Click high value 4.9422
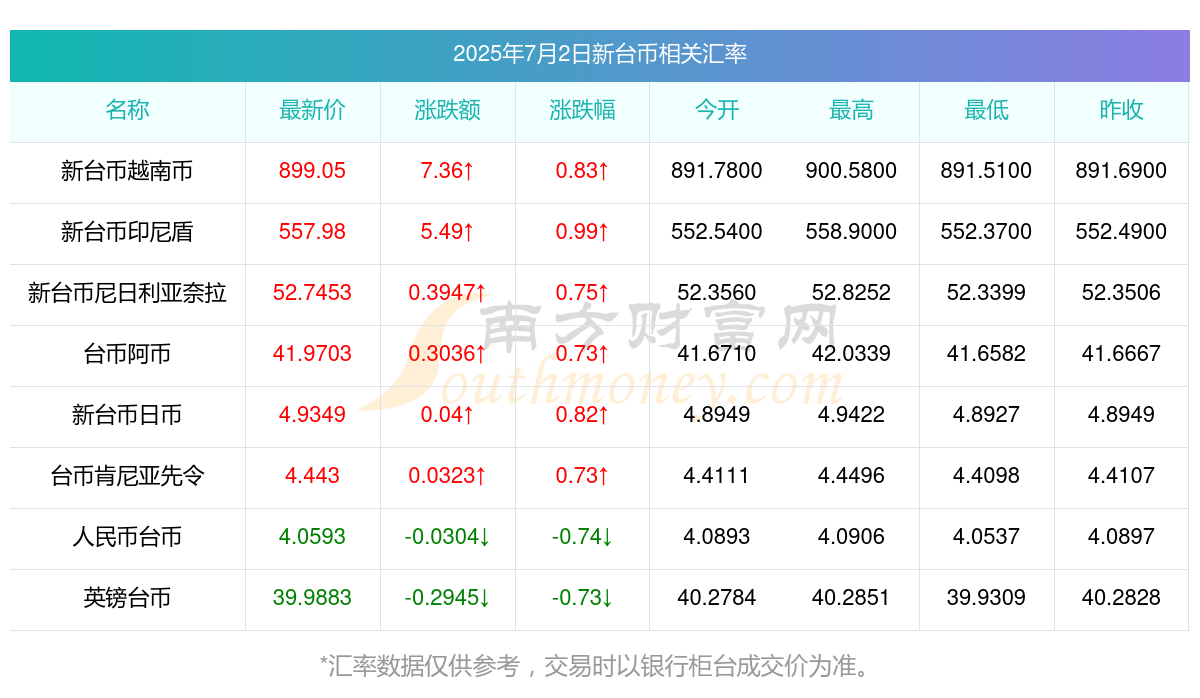 [851, 415]
